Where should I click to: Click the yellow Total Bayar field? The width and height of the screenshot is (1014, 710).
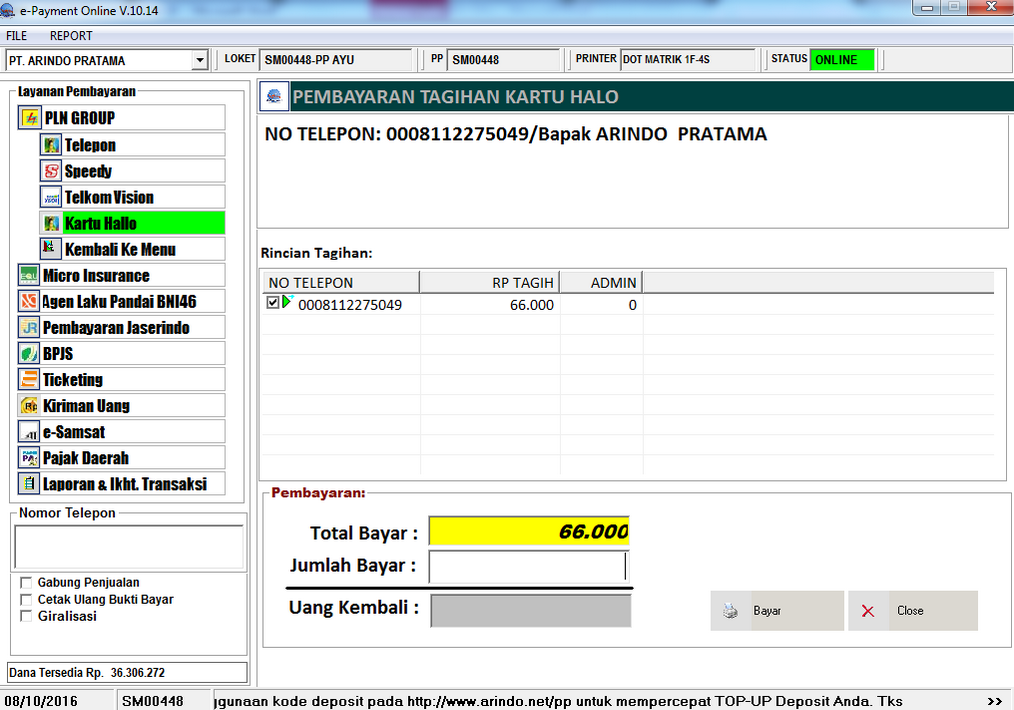(529, 532)
